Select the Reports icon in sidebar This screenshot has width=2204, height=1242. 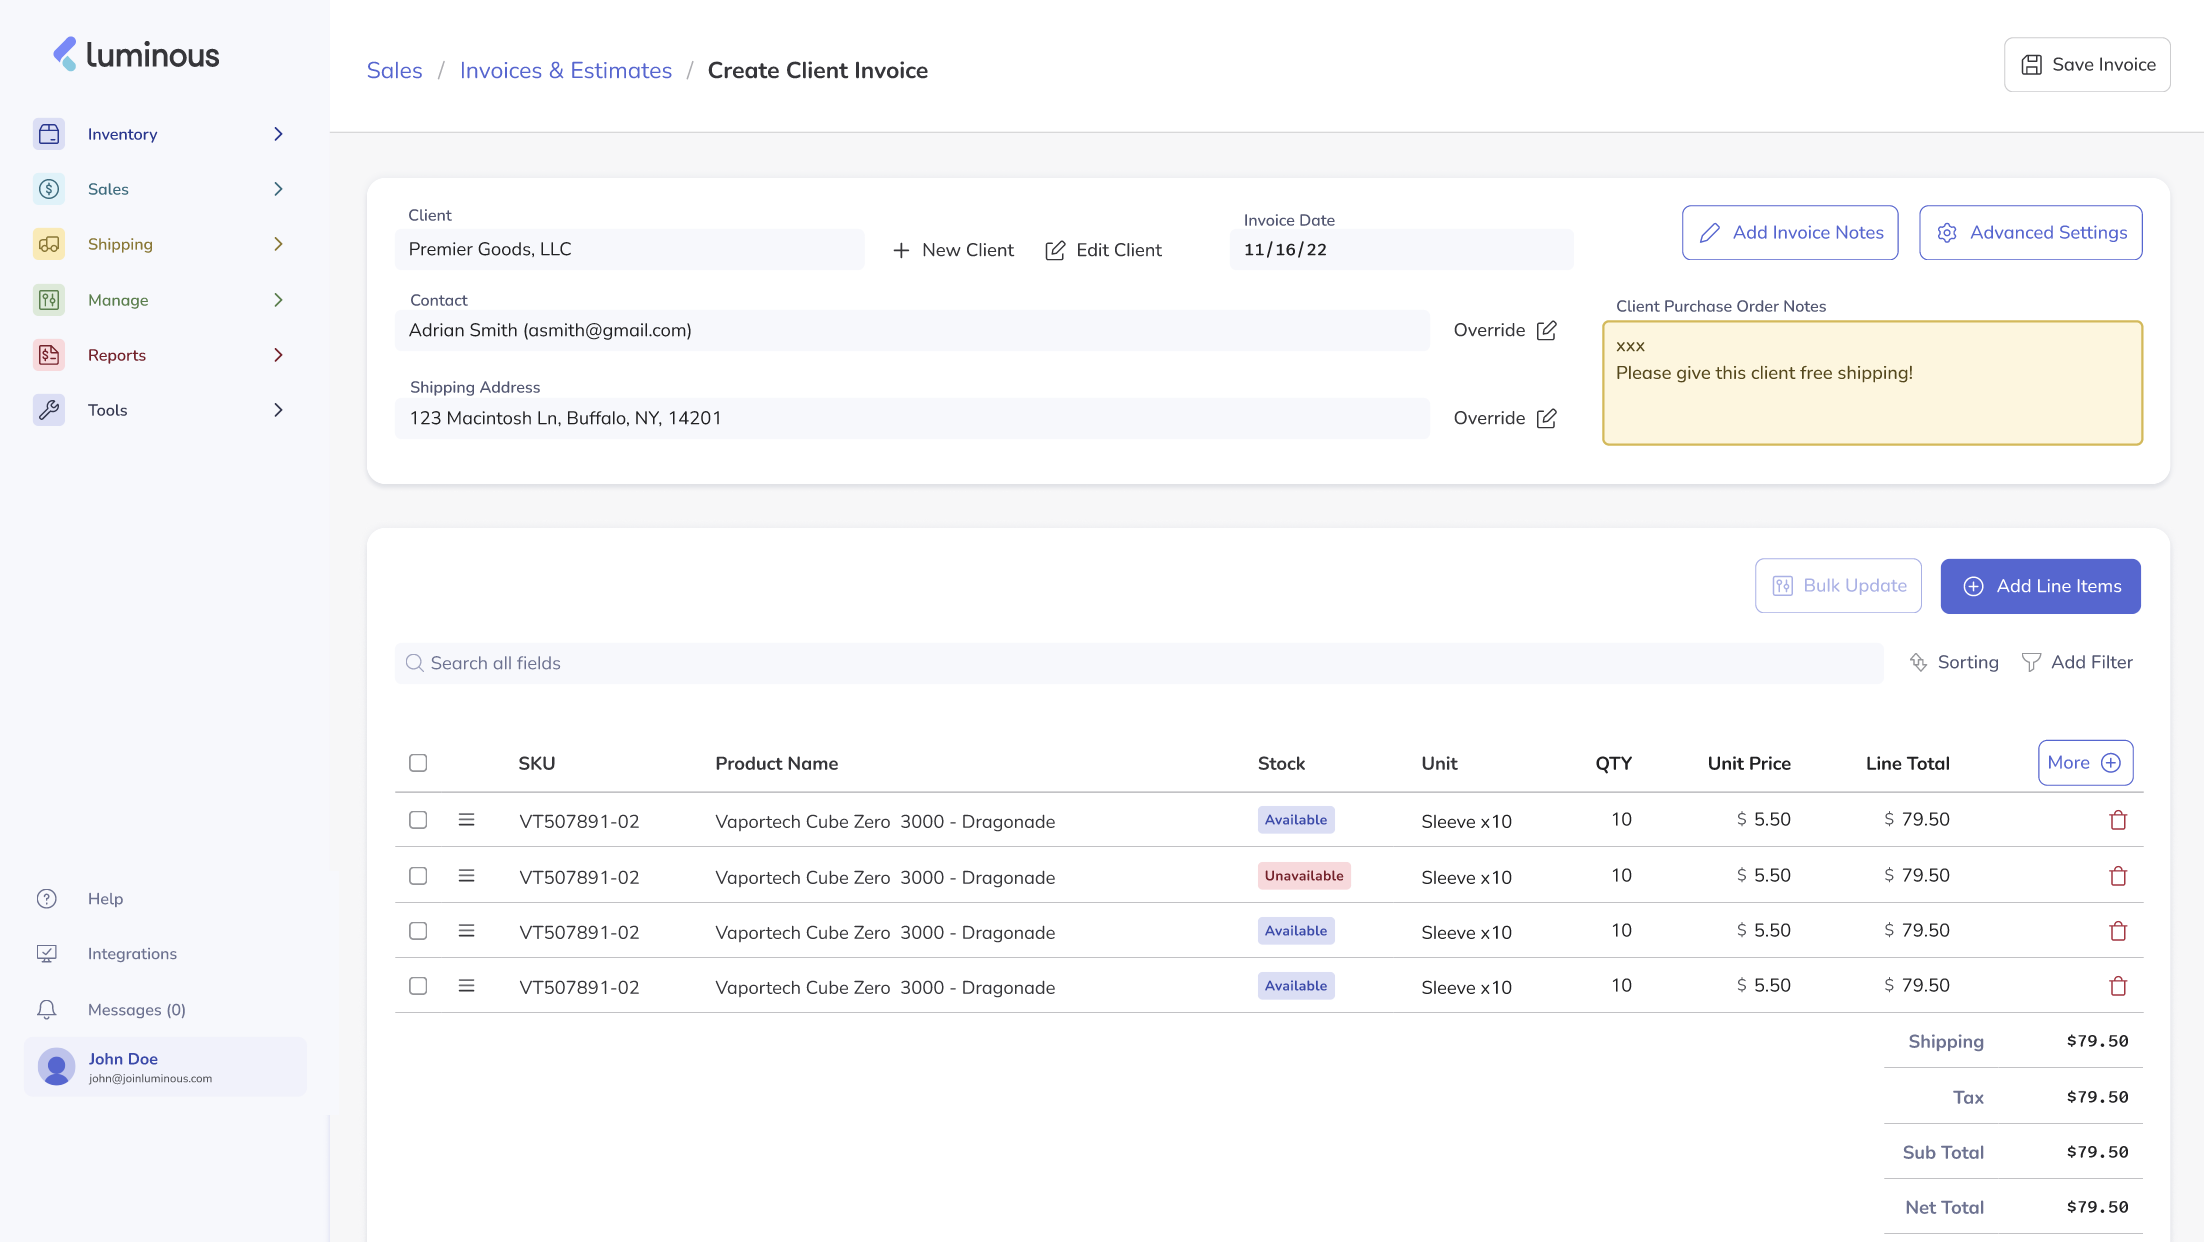[x=49, y=354]
